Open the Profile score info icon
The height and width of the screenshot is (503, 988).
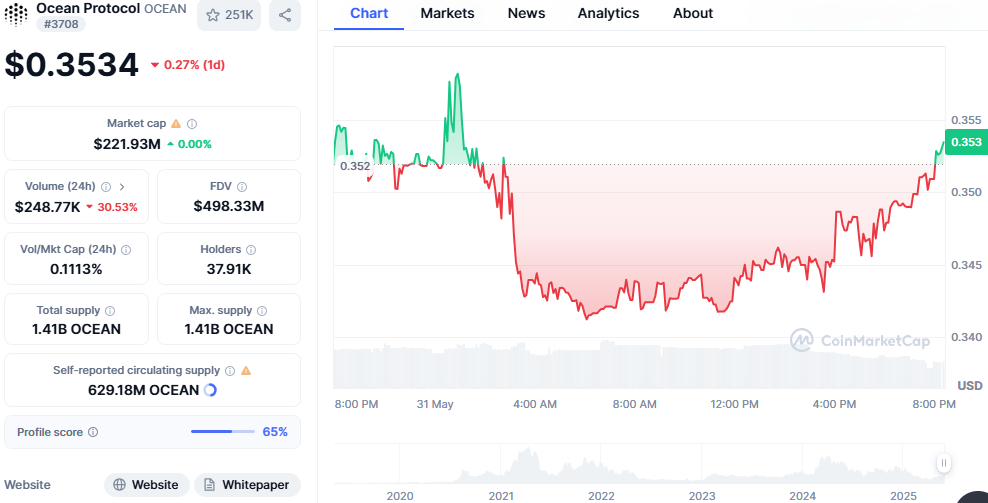point(93,432)
